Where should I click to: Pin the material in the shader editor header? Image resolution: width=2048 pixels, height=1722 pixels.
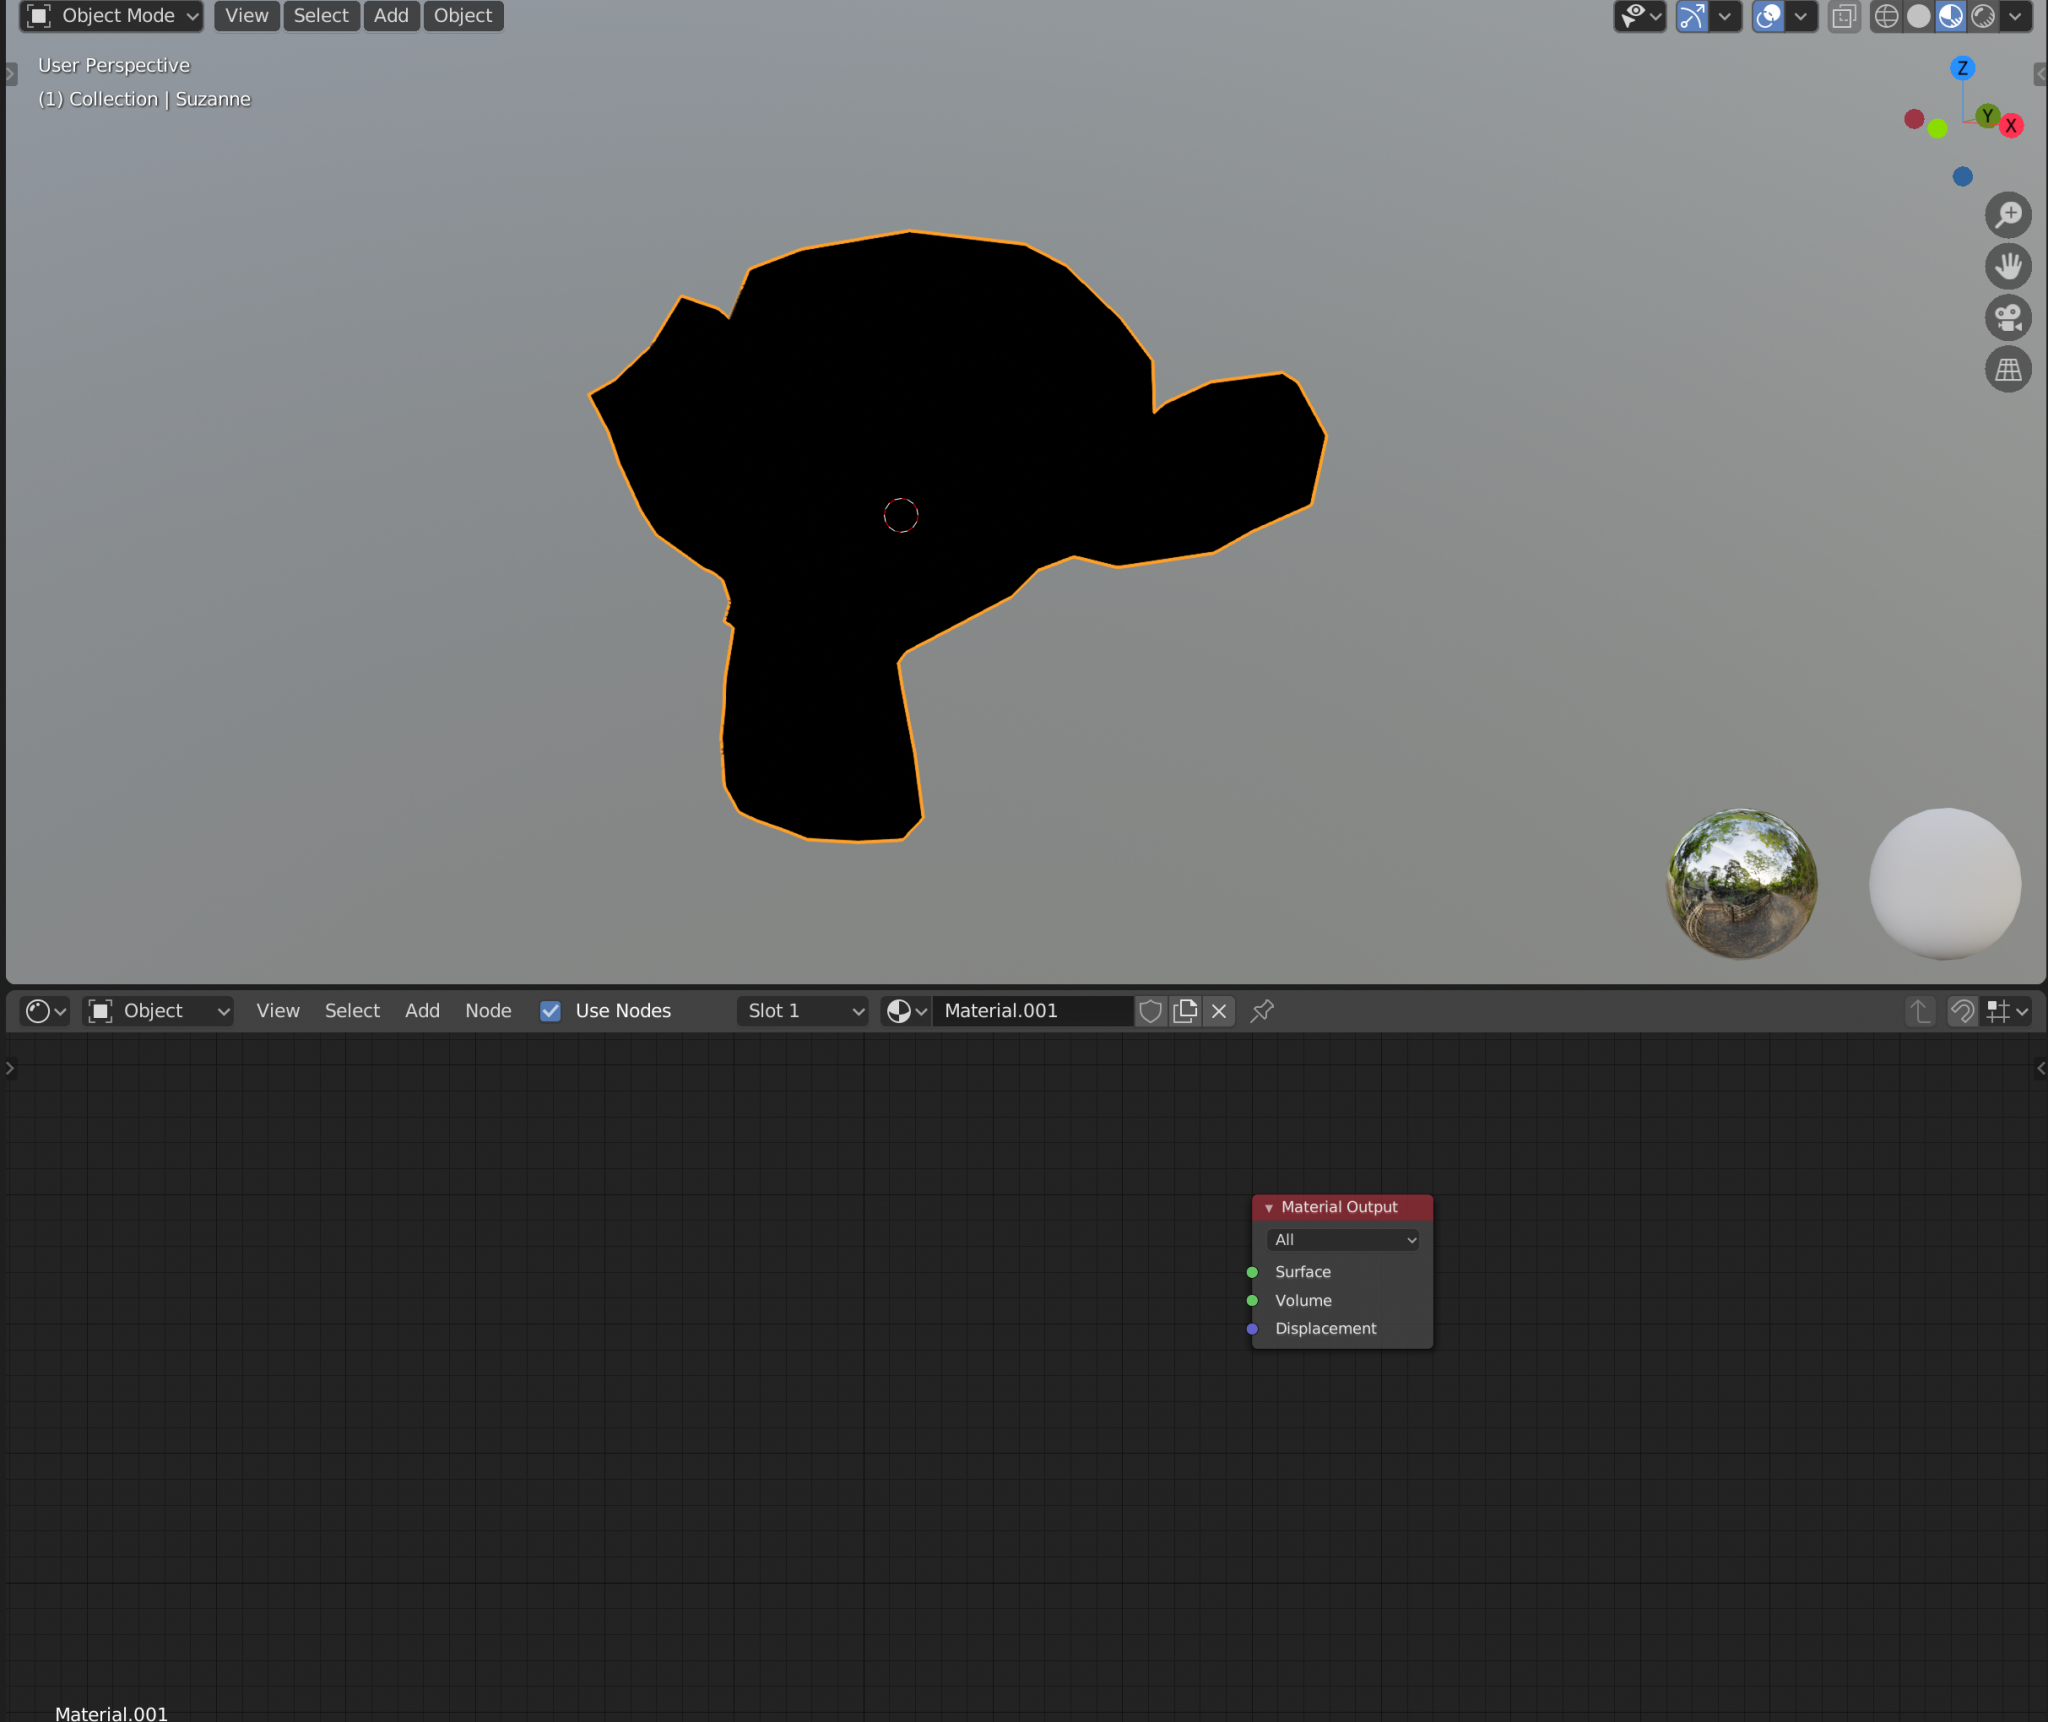1261,1011
